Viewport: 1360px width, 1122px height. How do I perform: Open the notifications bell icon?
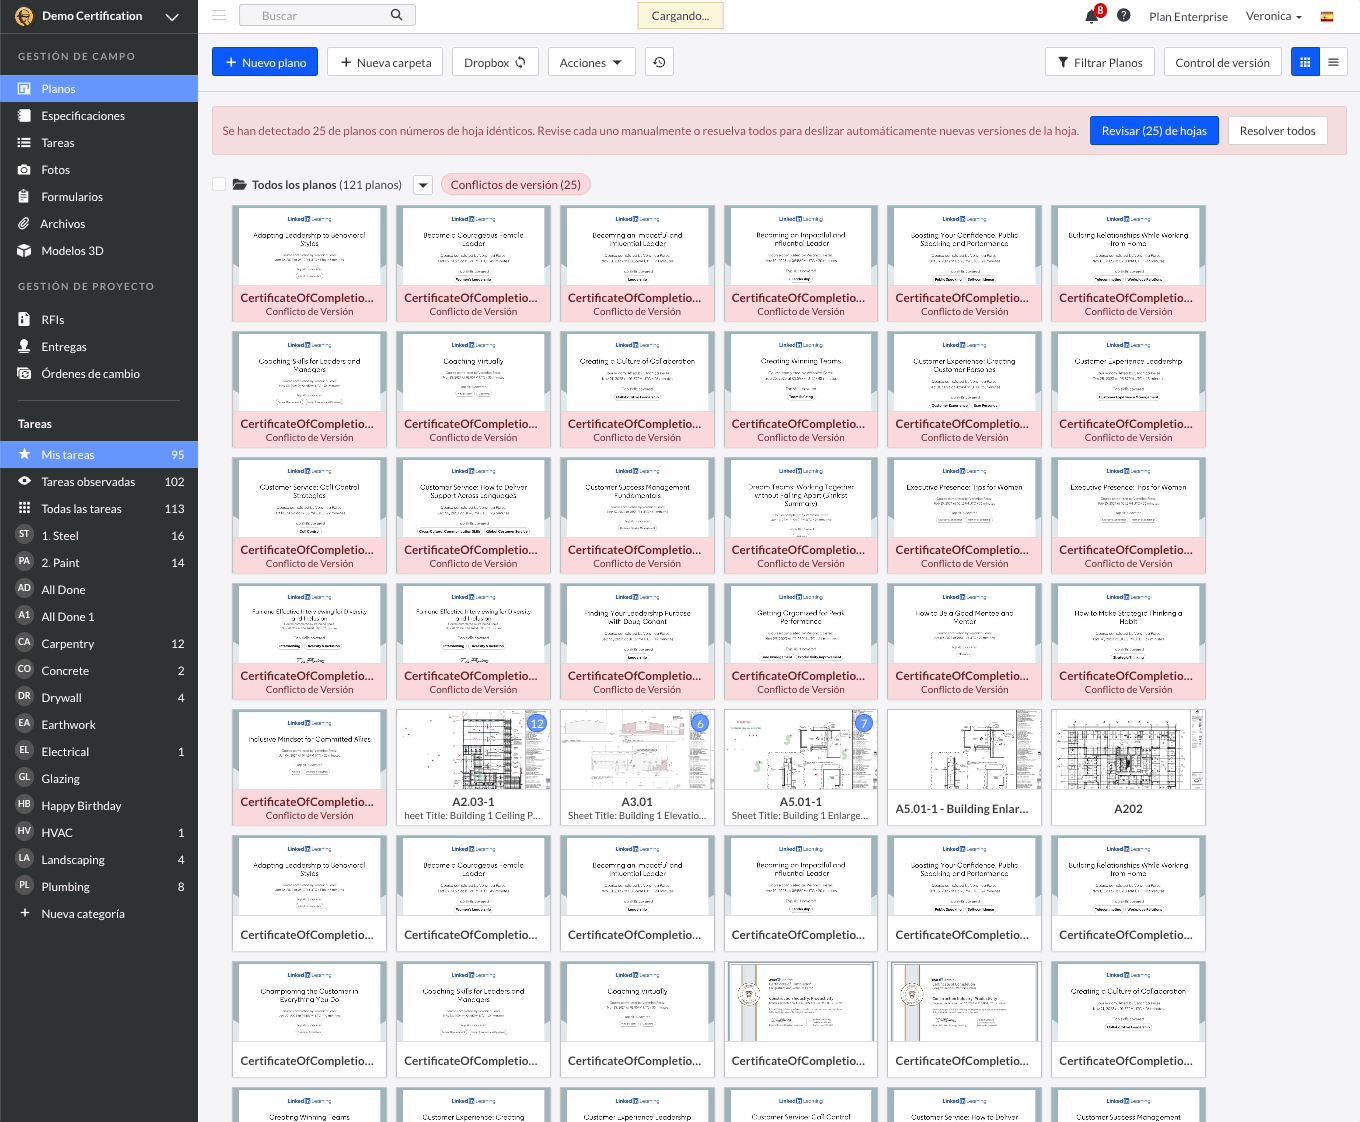[x=1092, y=16]
